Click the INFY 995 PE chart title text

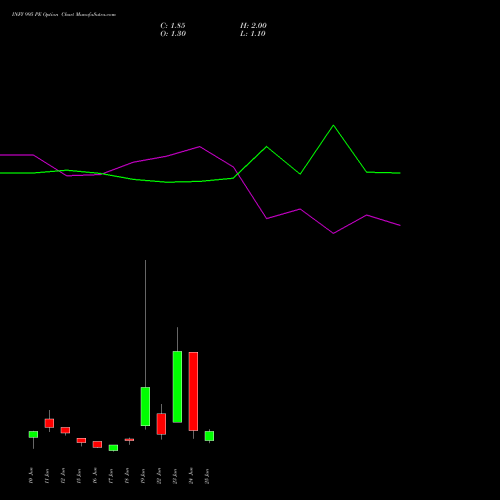tap(64, 15)
